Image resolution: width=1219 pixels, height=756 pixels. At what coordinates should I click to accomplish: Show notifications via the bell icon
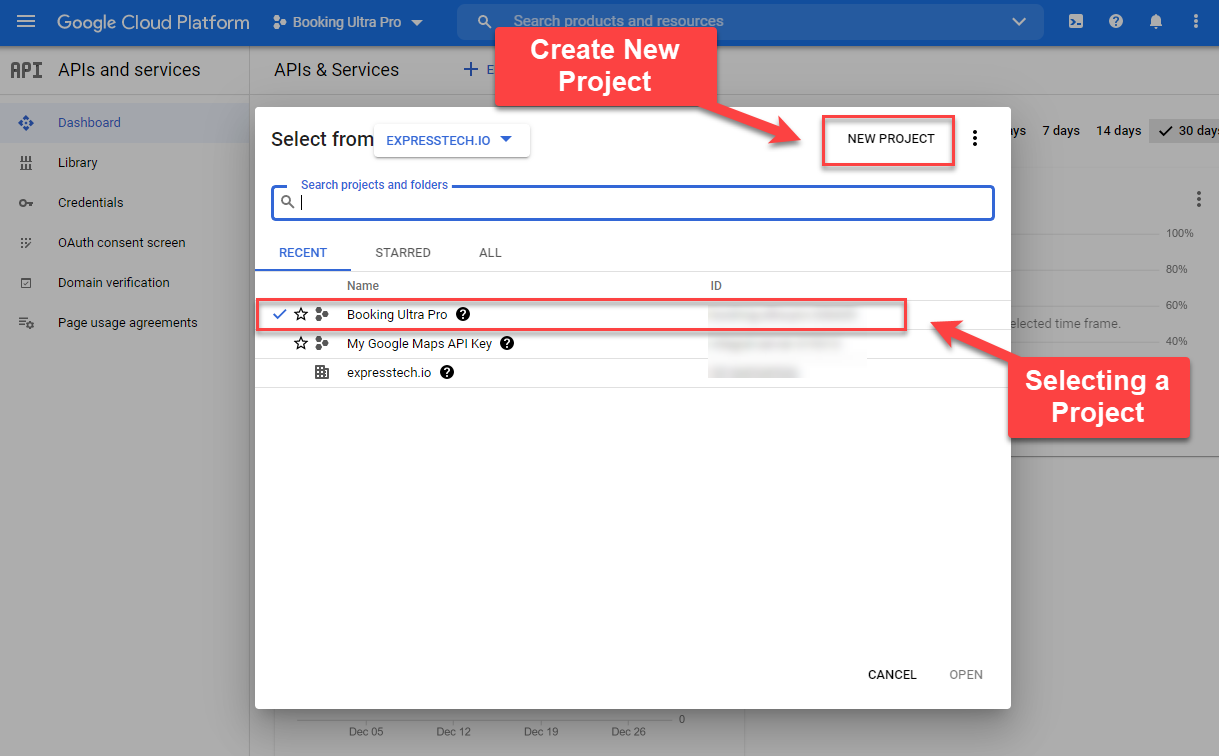(1156, 21)
